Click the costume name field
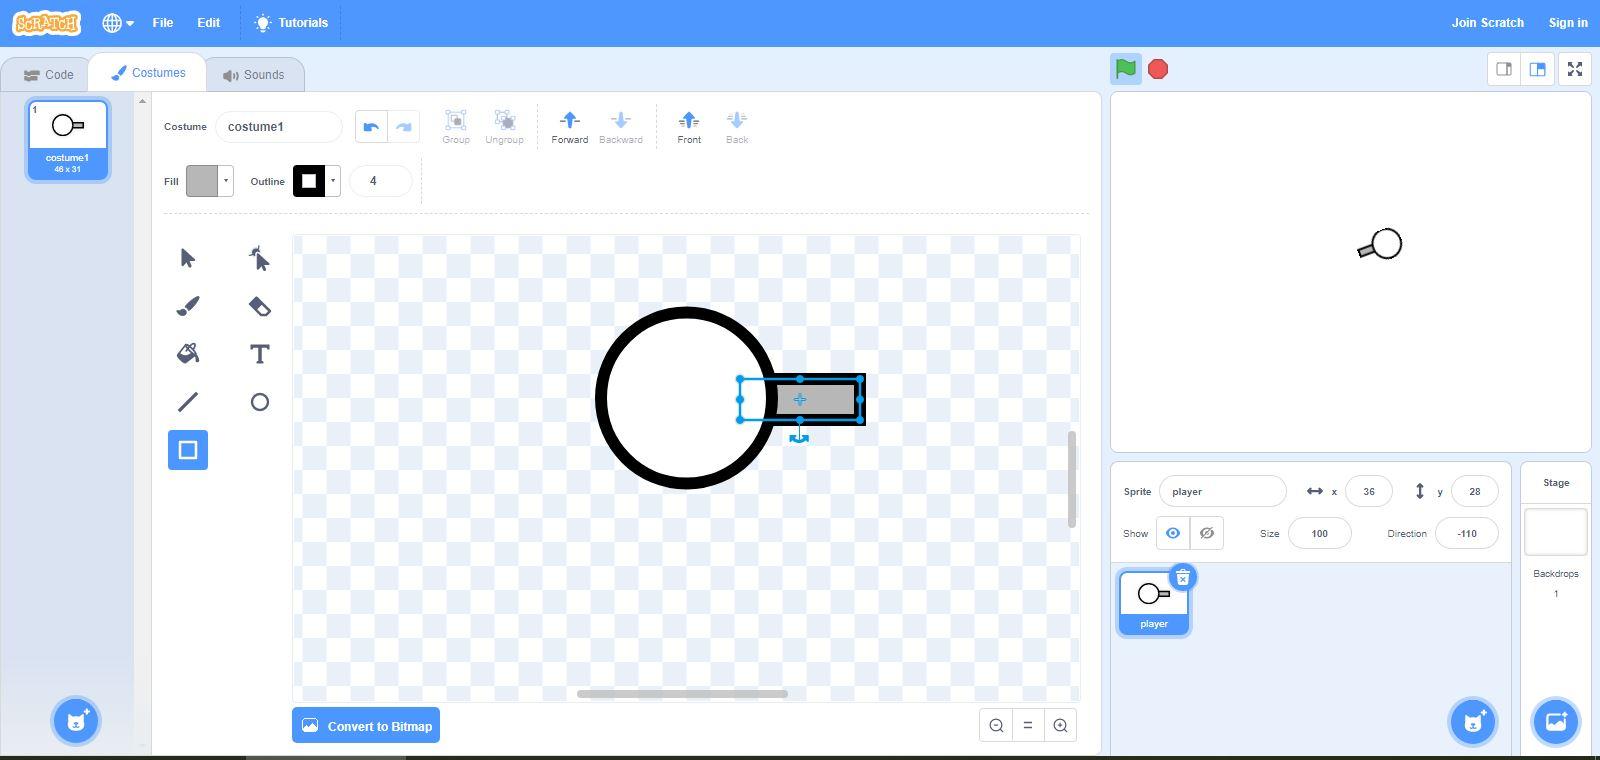The height and width of the screenshot is (760, 1600). click(x=279, y=127)
